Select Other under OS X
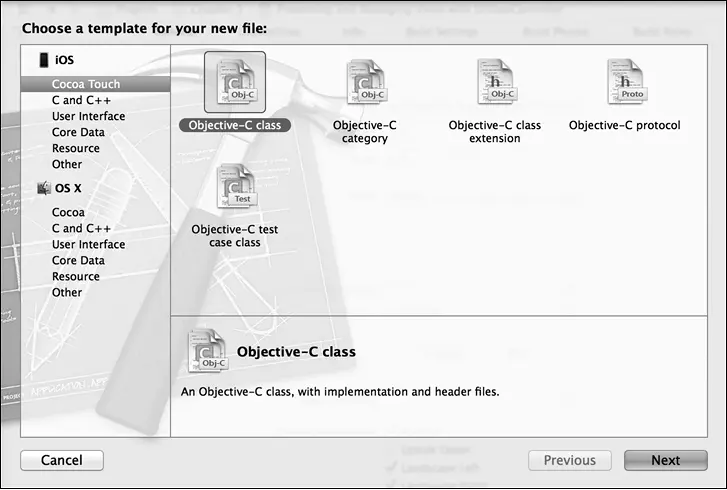The width and height of the screenshot is (727, 490). pos(67,293)
